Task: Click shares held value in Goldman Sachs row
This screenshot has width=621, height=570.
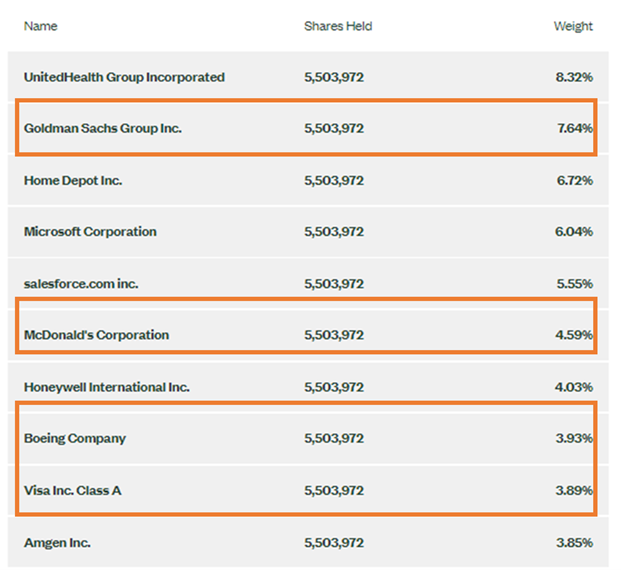Action: [334, 128]
